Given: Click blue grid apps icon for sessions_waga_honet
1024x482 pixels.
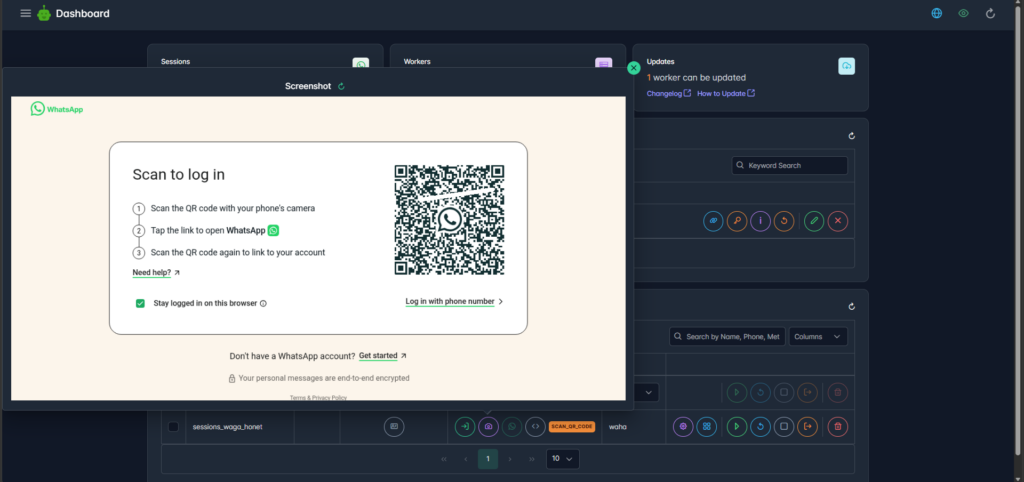Looking at the screenshot, I should point(707,426).
